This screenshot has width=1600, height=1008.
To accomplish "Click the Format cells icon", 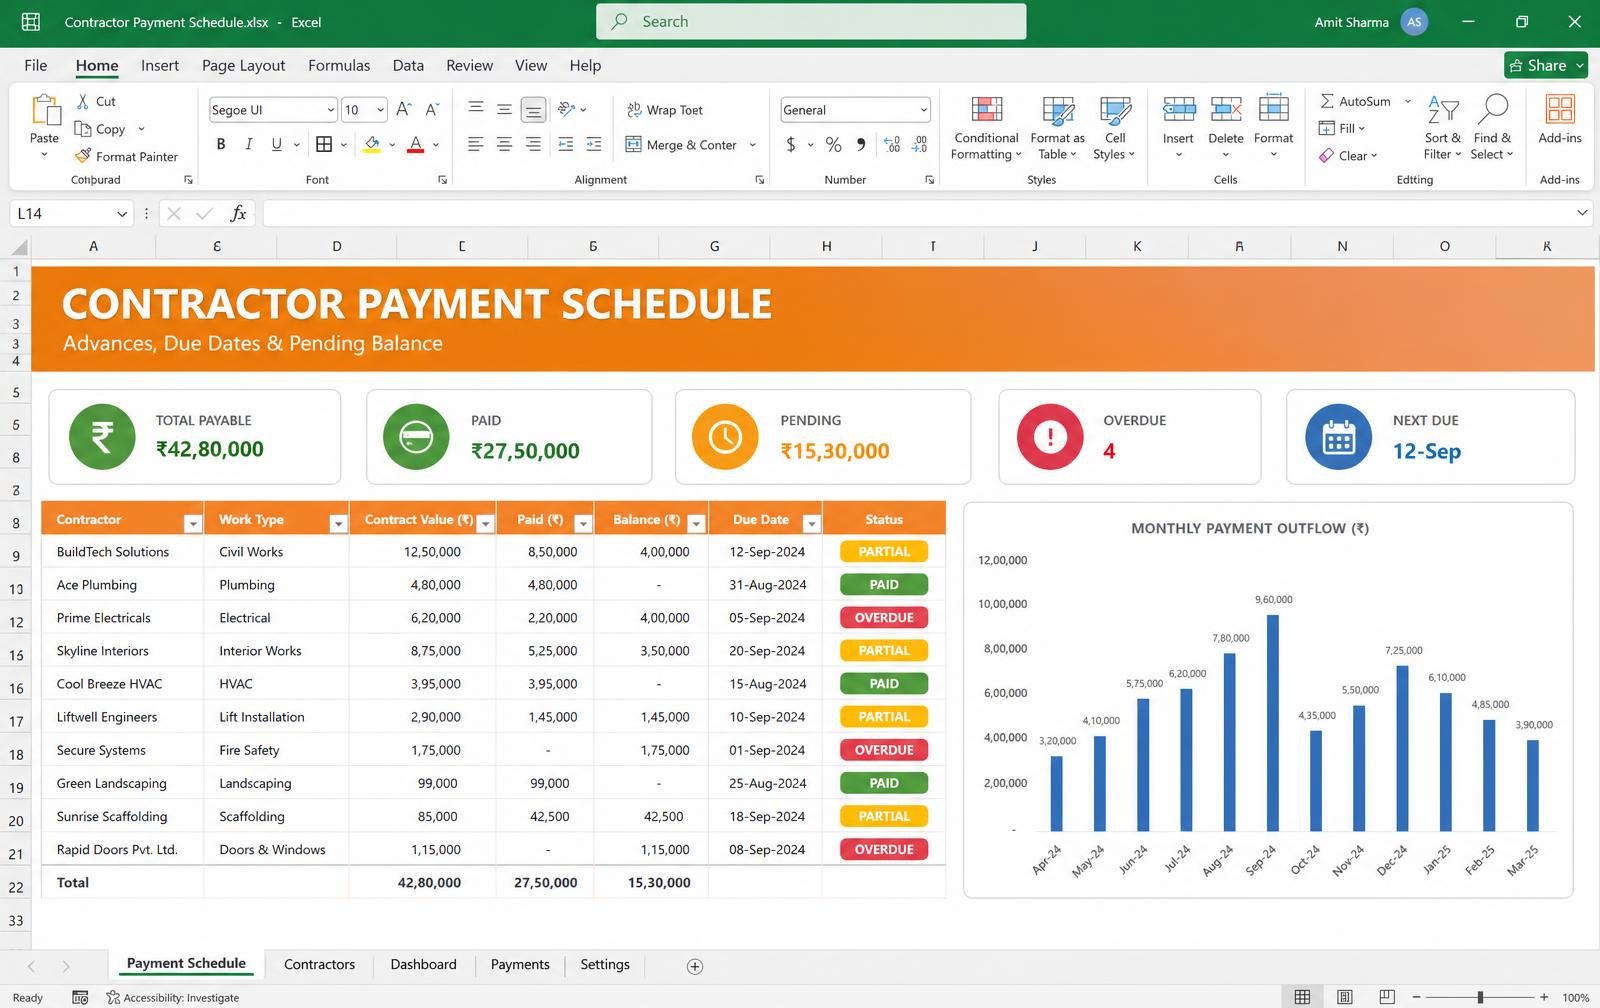I will [x=1273, y=108].
